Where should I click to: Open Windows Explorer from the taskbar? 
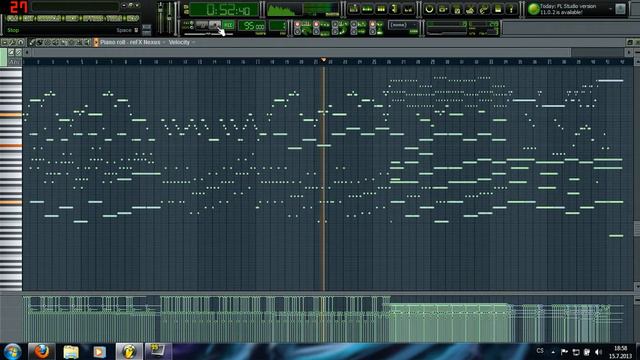(x=71, y=351)
